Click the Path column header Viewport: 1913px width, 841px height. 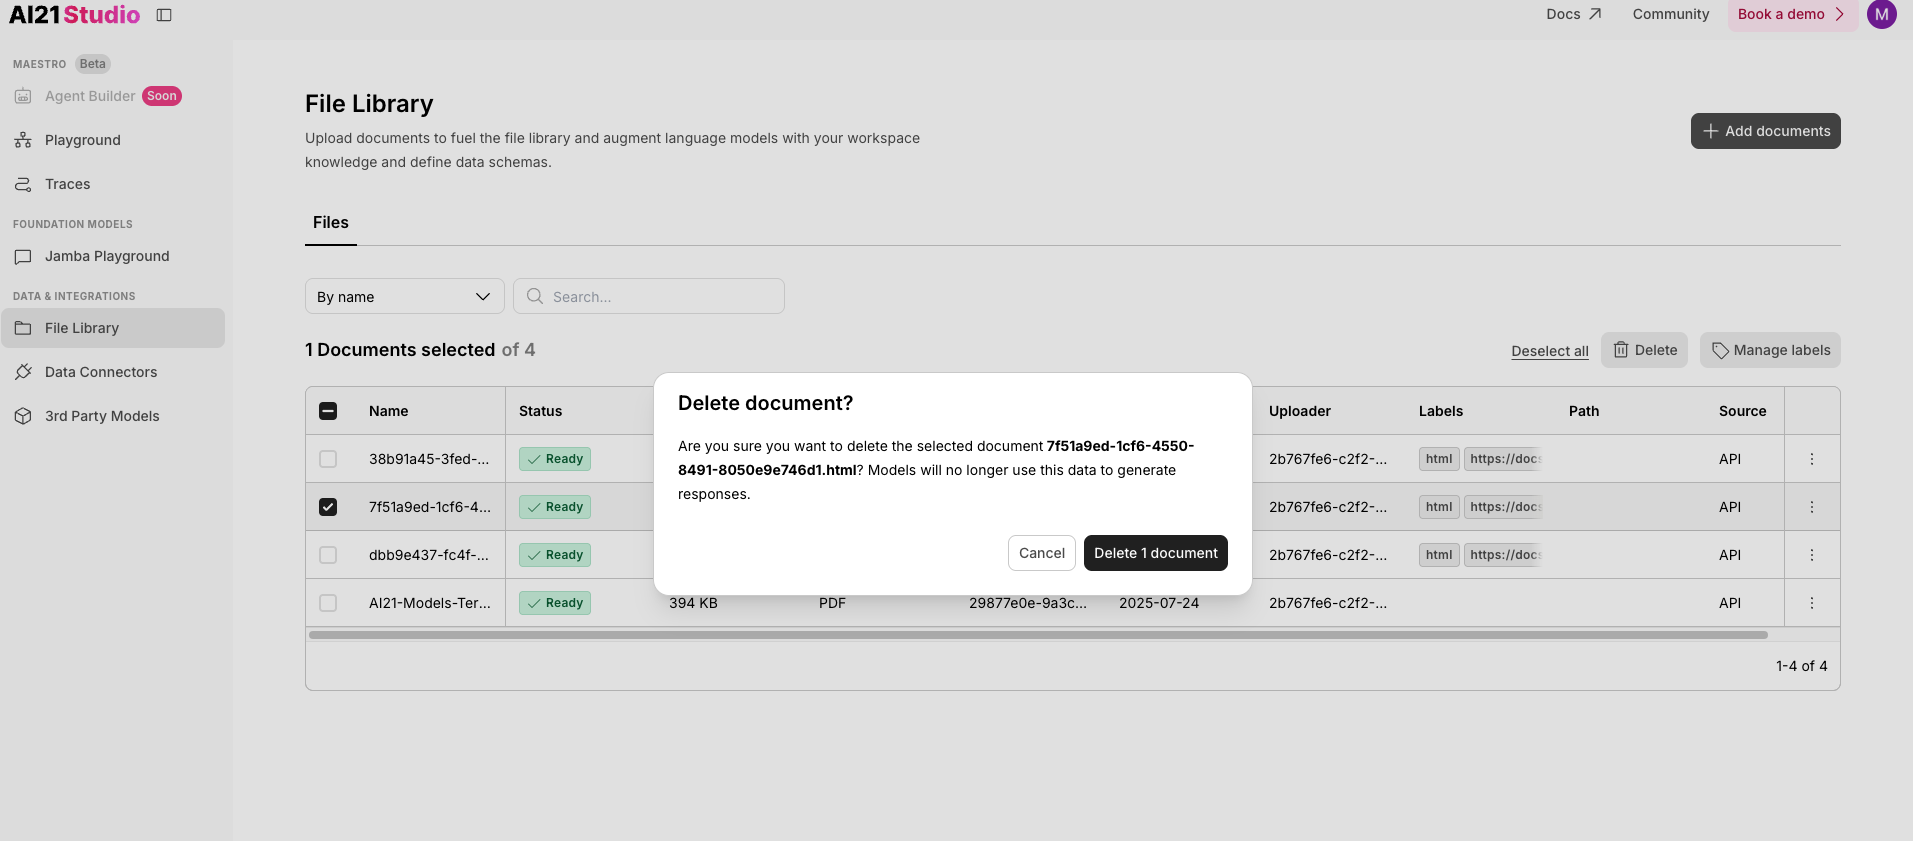pos(1584,411)
